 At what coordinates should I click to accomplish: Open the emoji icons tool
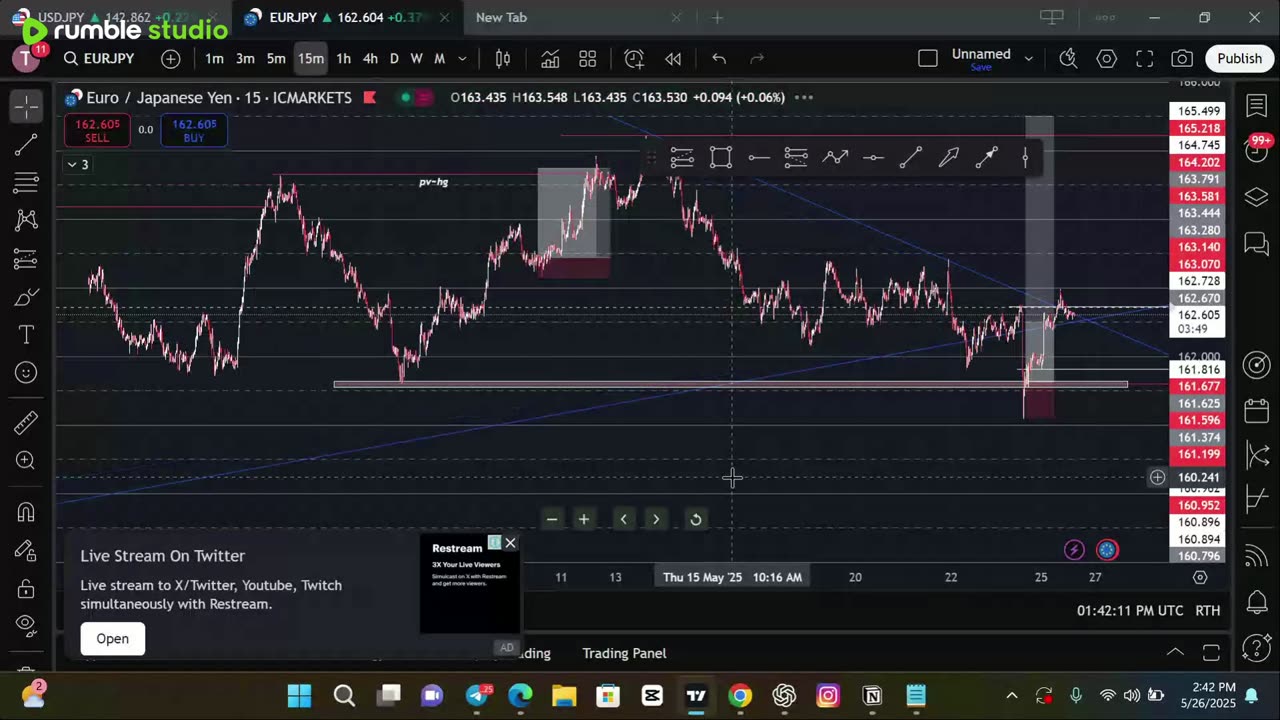(x=27, y=373)
